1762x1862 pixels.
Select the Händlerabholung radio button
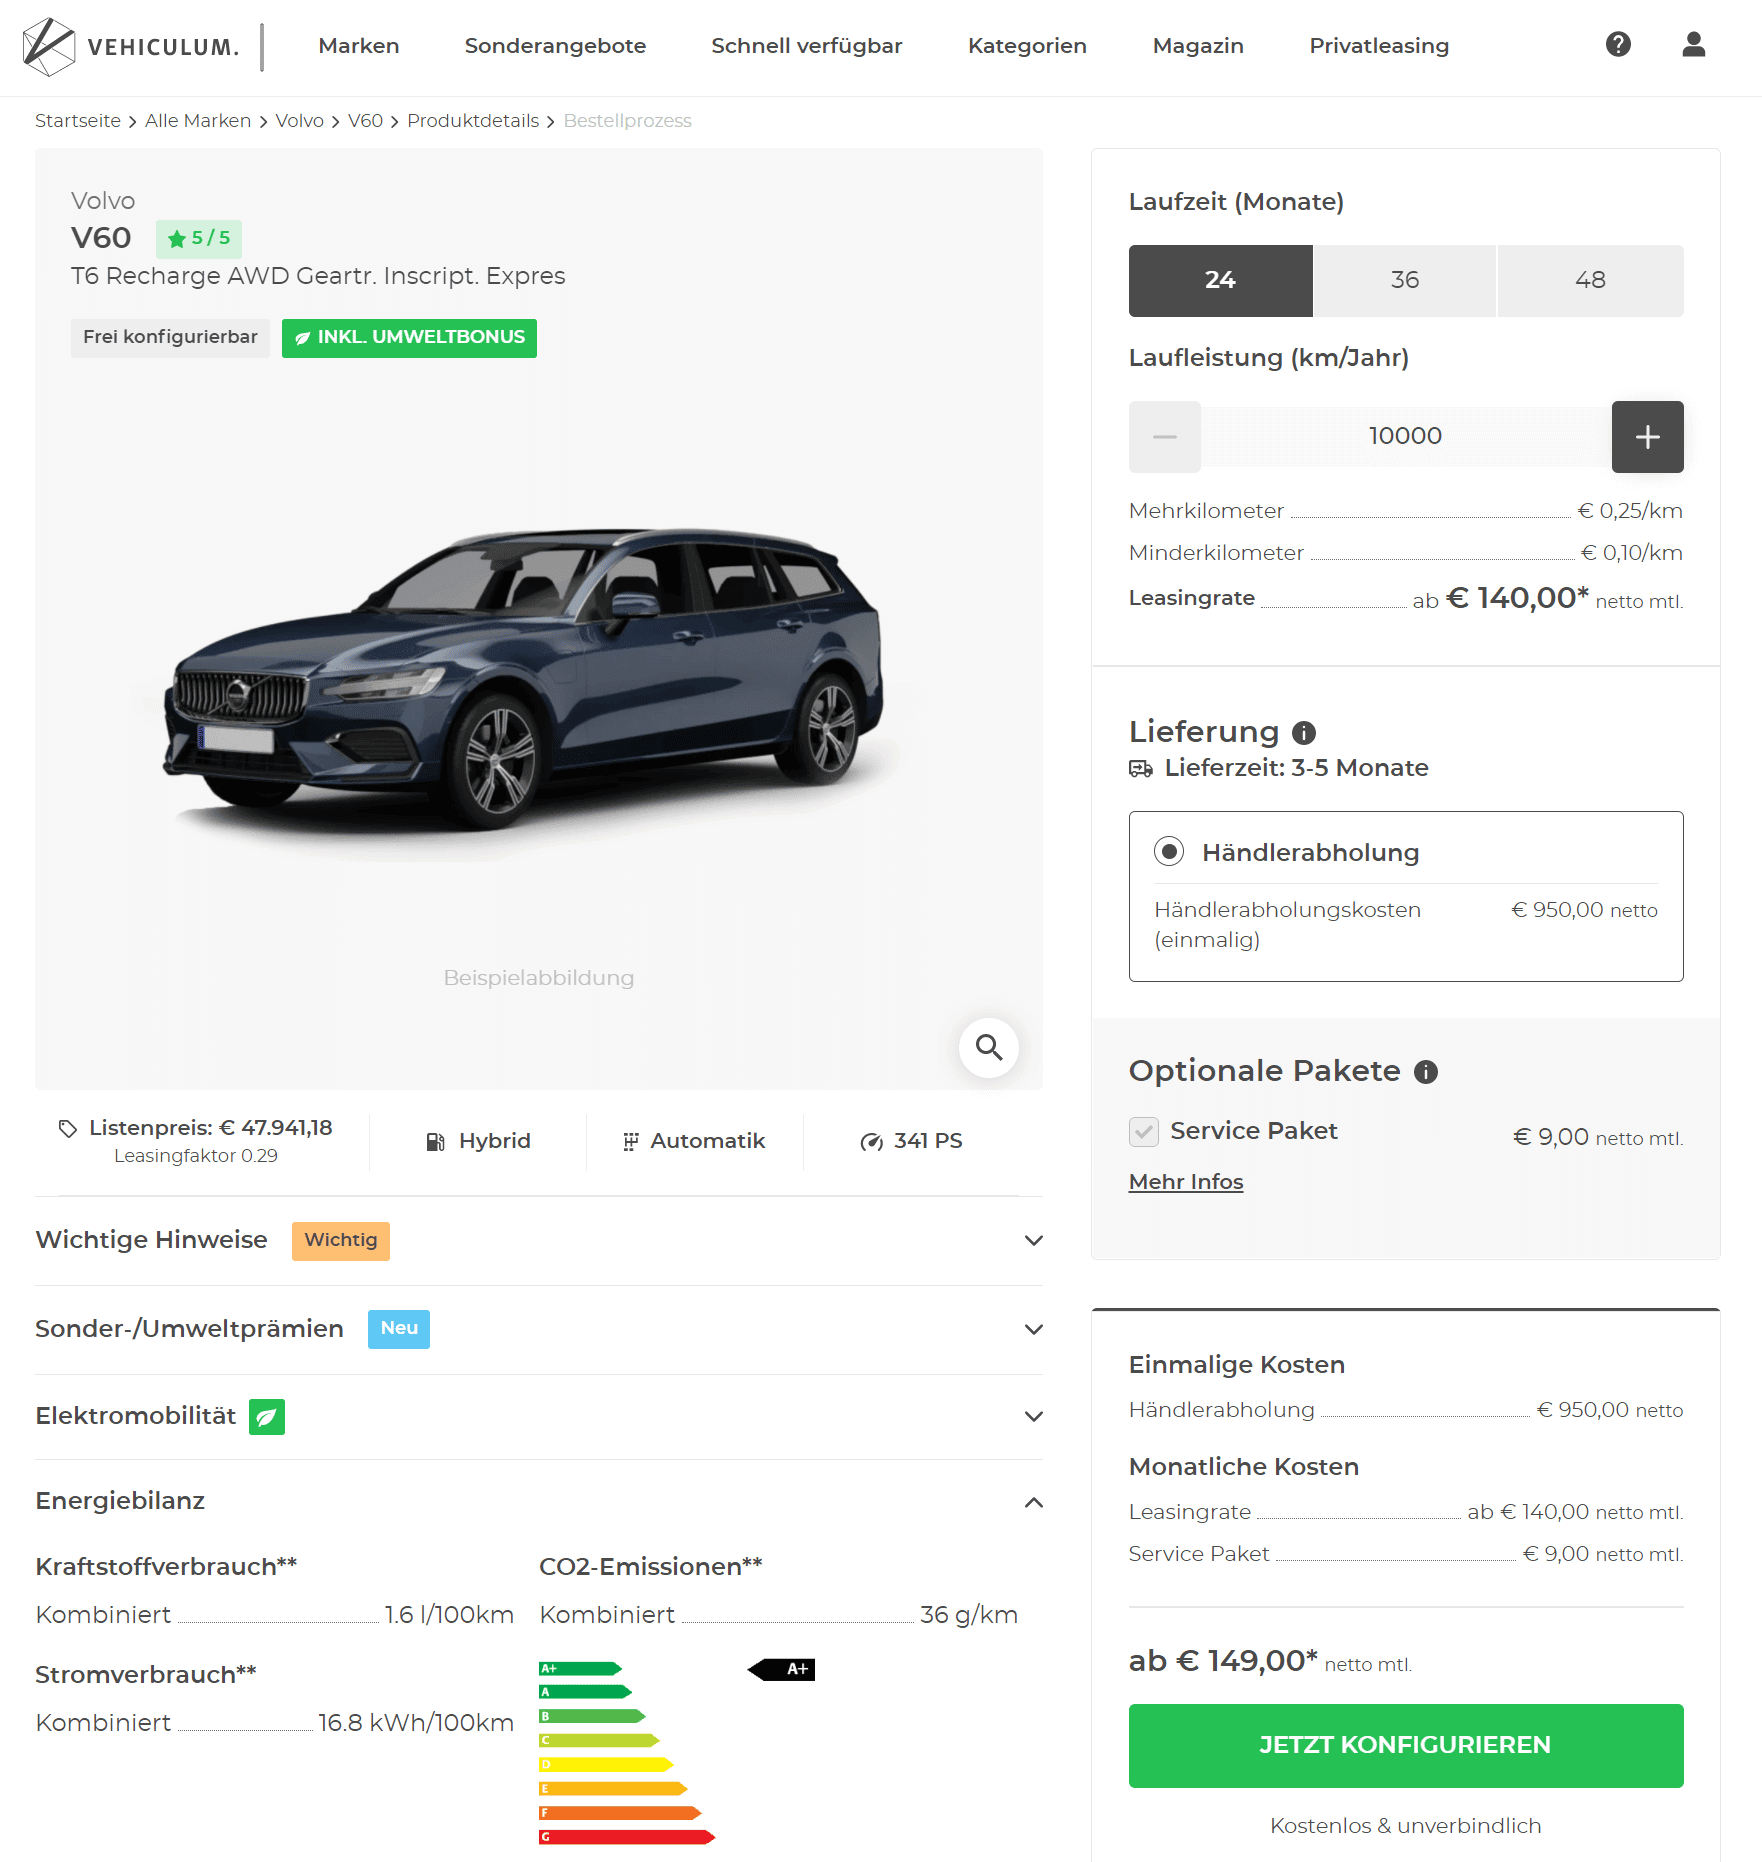[x=1169, y=851]
